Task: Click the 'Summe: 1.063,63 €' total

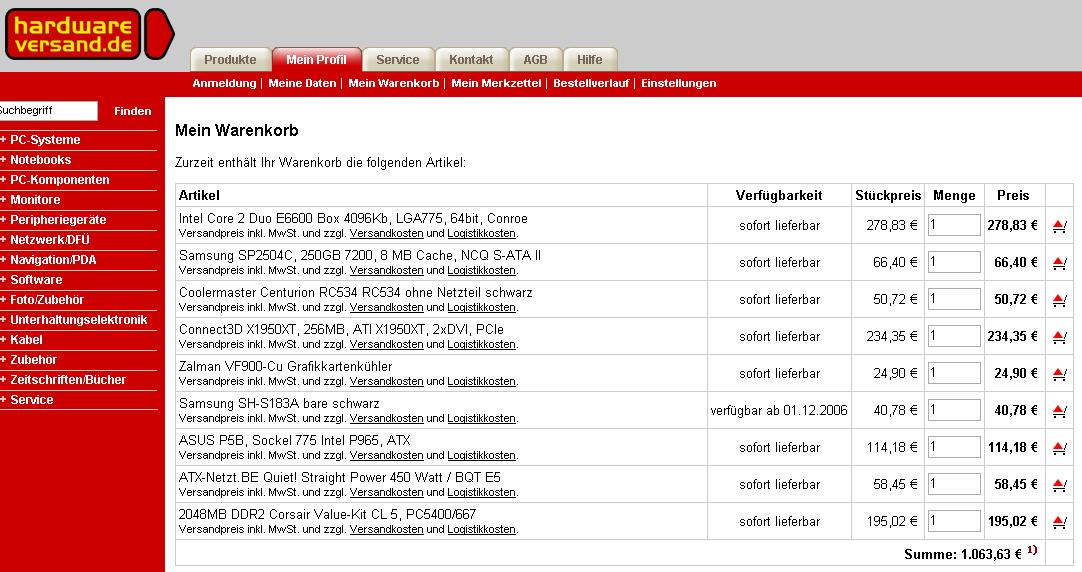Action: pyautogui.click(x=963, y=554)
